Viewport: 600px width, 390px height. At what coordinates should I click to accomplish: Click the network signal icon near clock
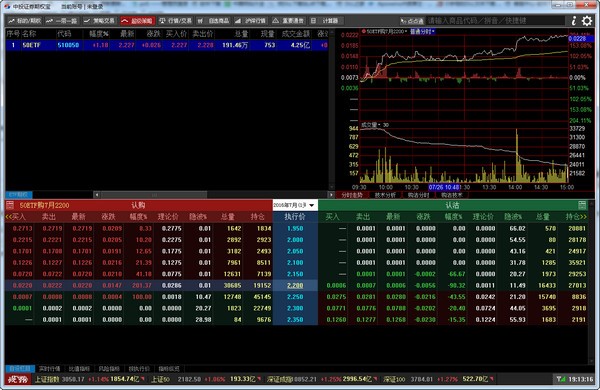pos(561,379)
